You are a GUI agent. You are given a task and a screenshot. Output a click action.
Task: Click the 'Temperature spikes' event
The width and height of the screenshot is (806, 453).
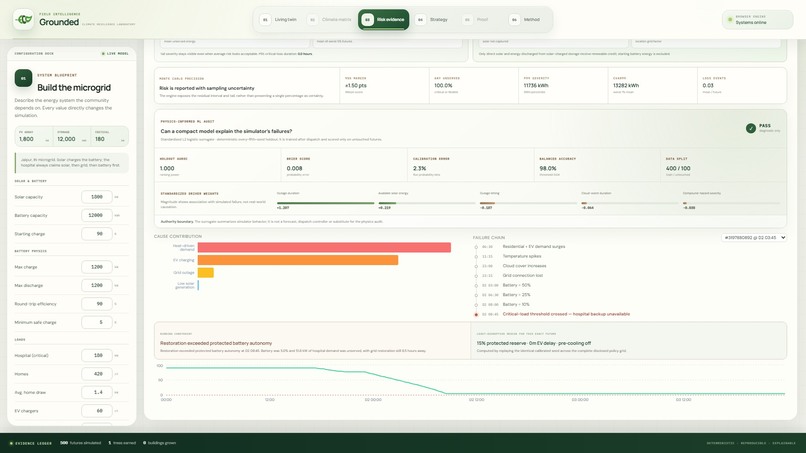(522, 256)
